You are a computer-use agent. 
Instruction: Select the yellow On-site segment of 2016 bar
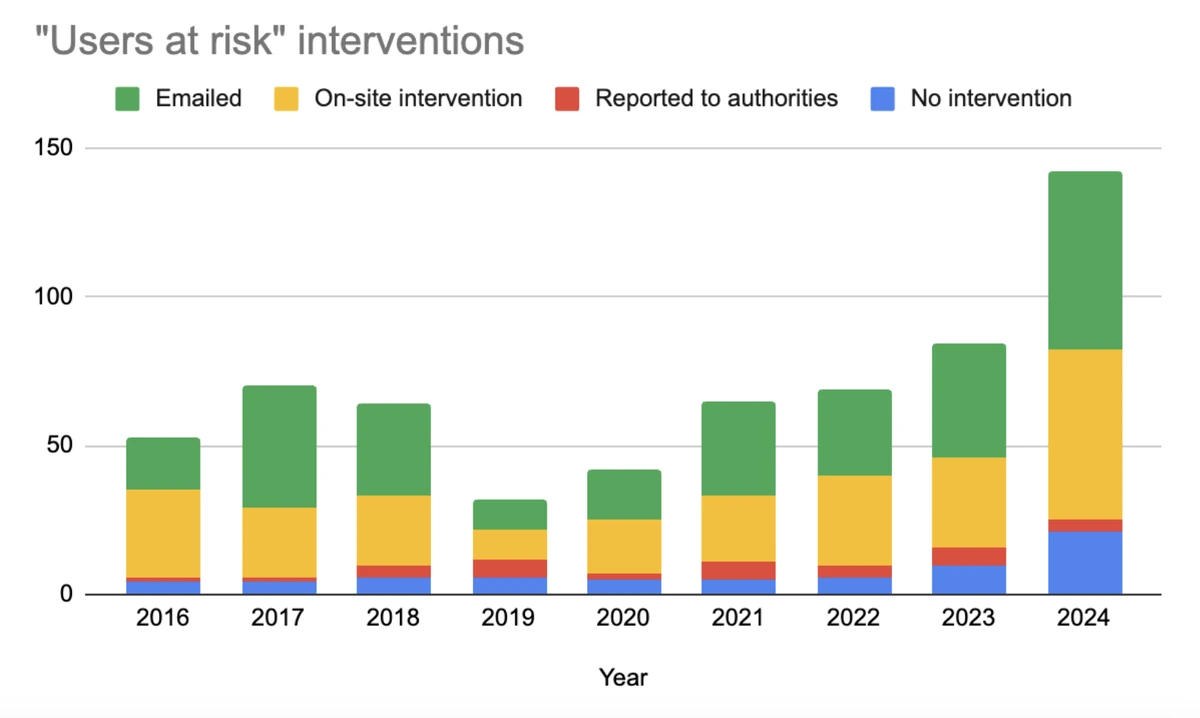[x=163, y=533]
